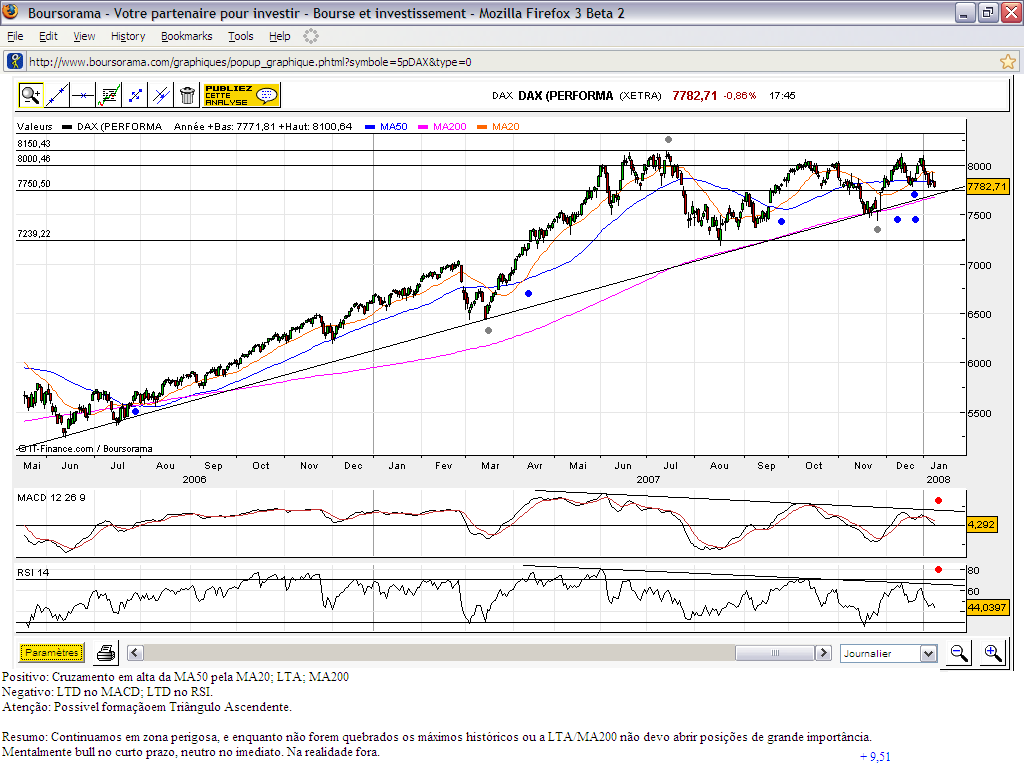Click the URL address bar

pos(512,62)
